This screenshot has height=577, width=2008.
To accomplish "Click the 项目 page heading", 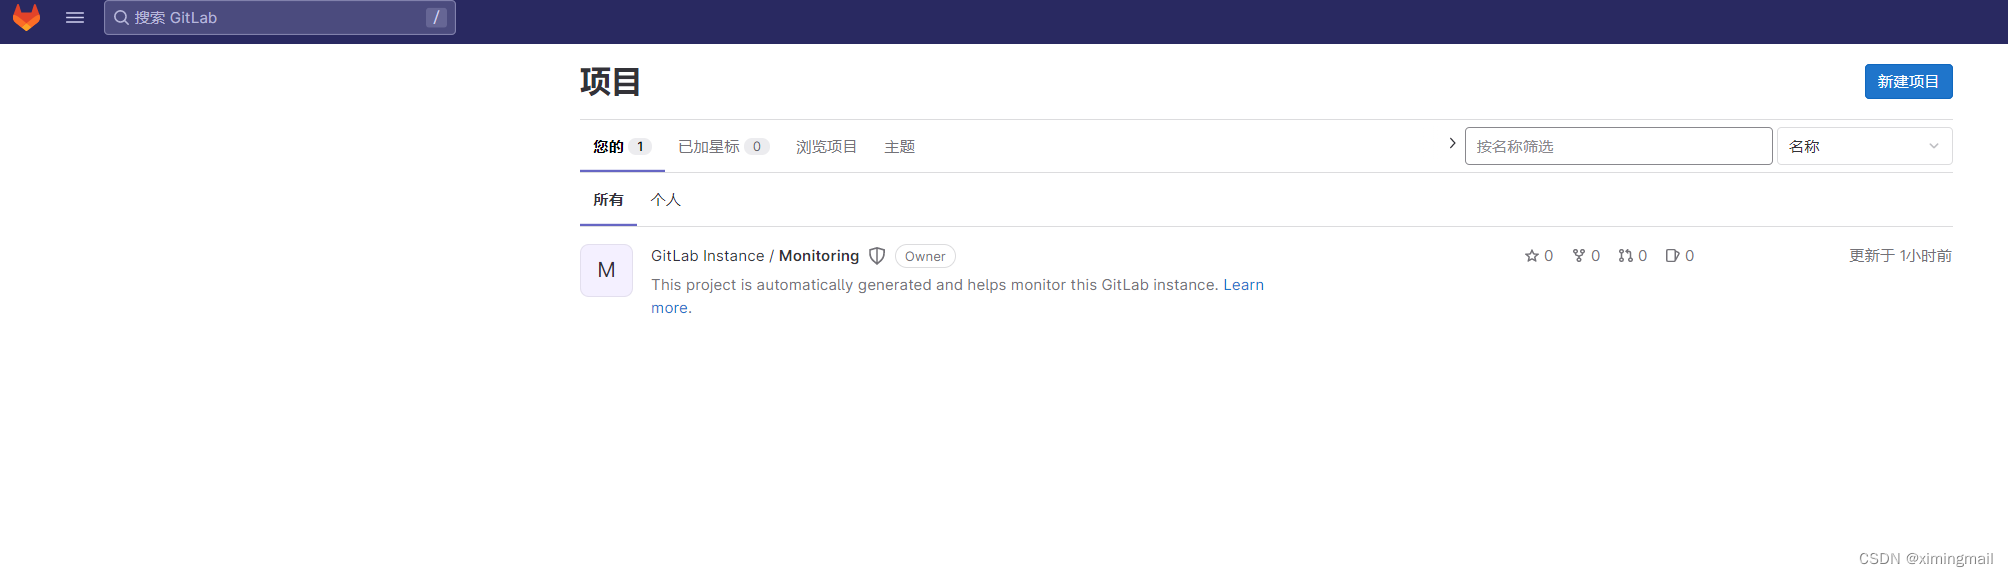I will 610,81.
